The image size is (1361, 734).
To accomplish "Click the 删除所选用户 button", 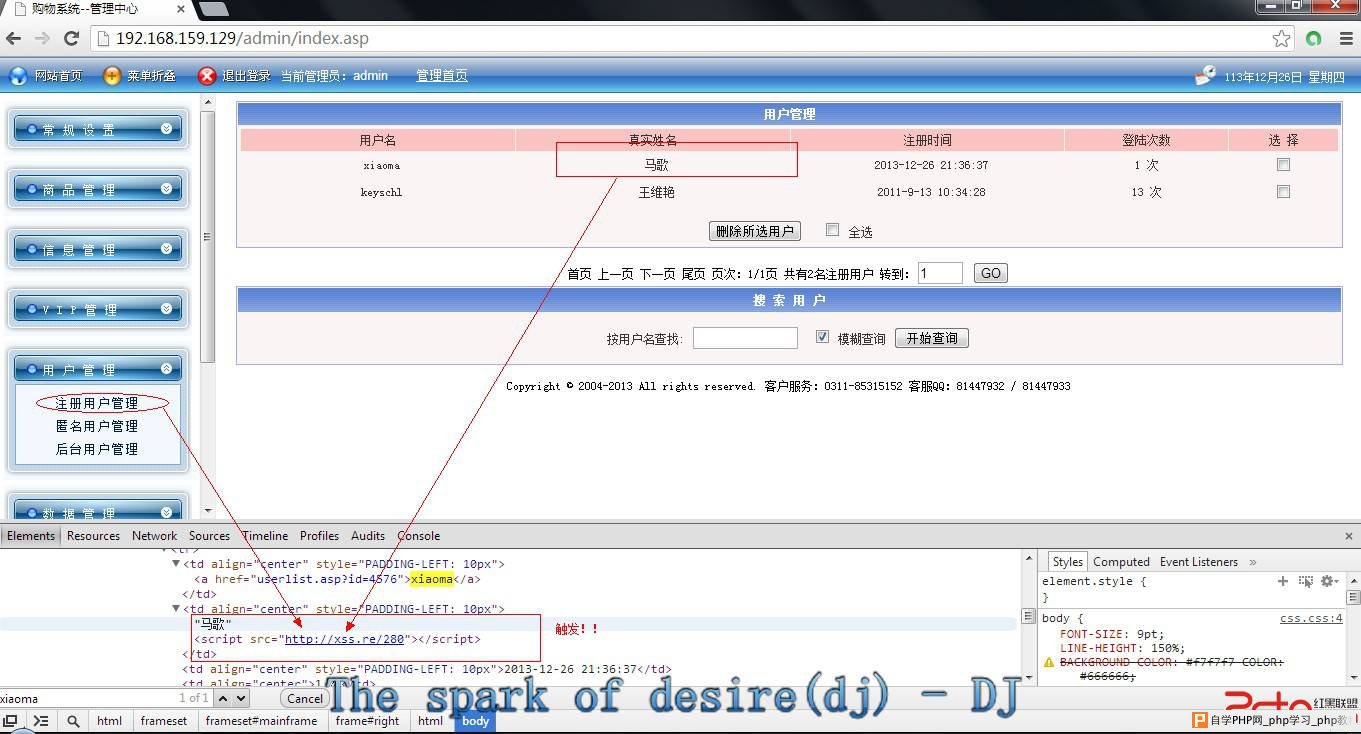I will (755, 231).
